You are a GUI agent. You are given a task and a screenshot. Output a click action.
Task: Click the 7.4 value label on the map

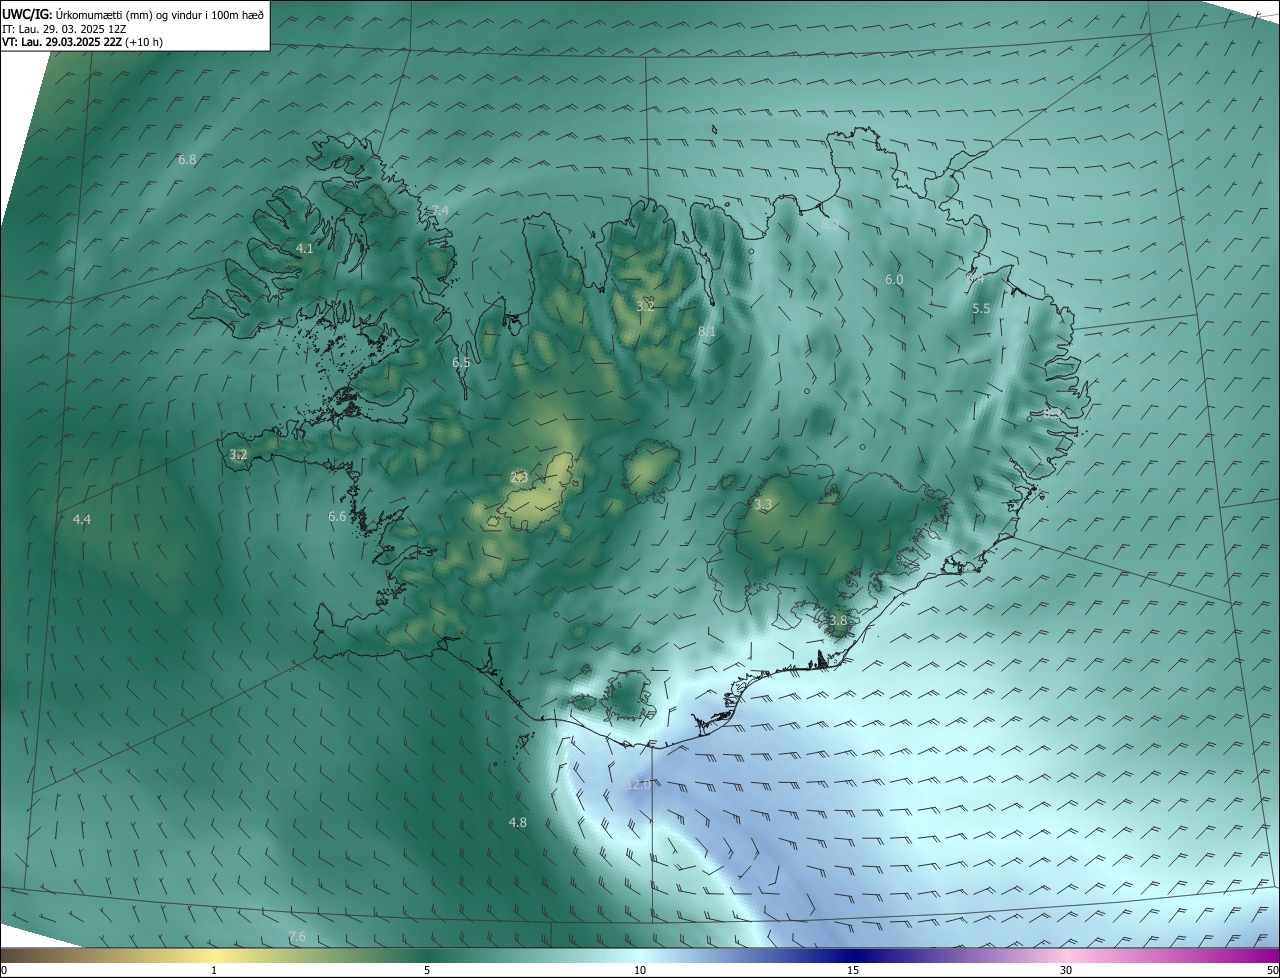pyautogui.click(x=440, y=211)
